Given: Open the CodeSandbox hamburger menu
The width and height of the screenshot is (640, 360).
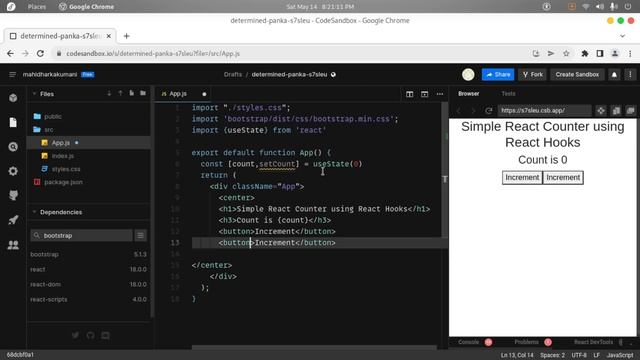Looking at the screenshot, I should click(12, 74).
